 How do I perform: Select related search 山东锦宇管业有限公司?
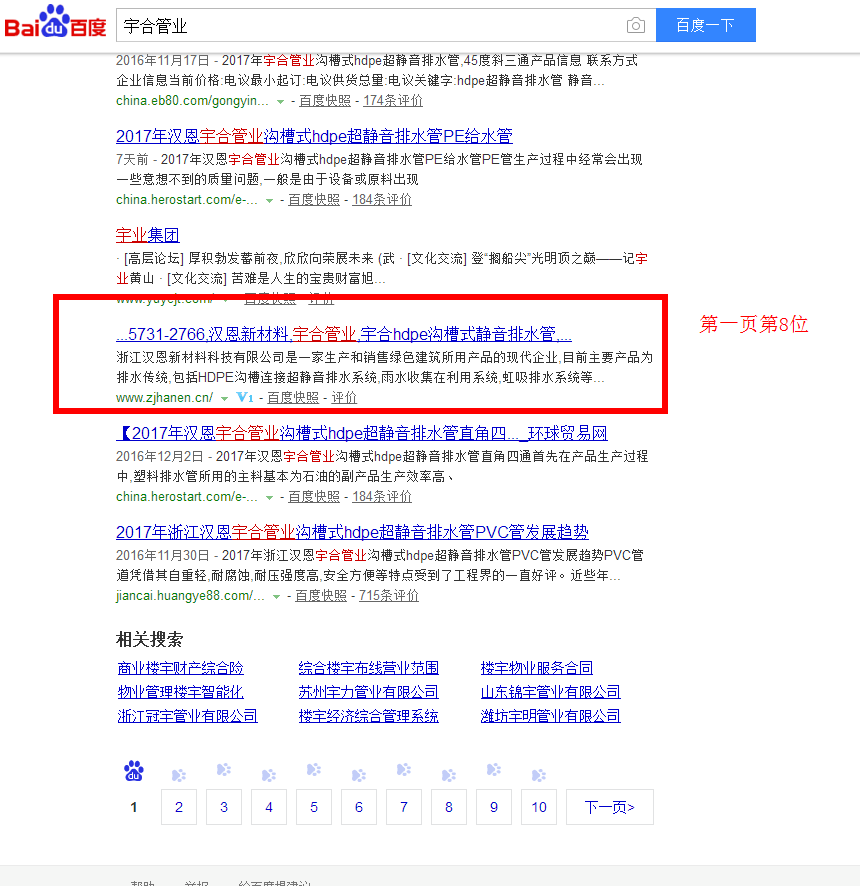(x=550, y=692)
